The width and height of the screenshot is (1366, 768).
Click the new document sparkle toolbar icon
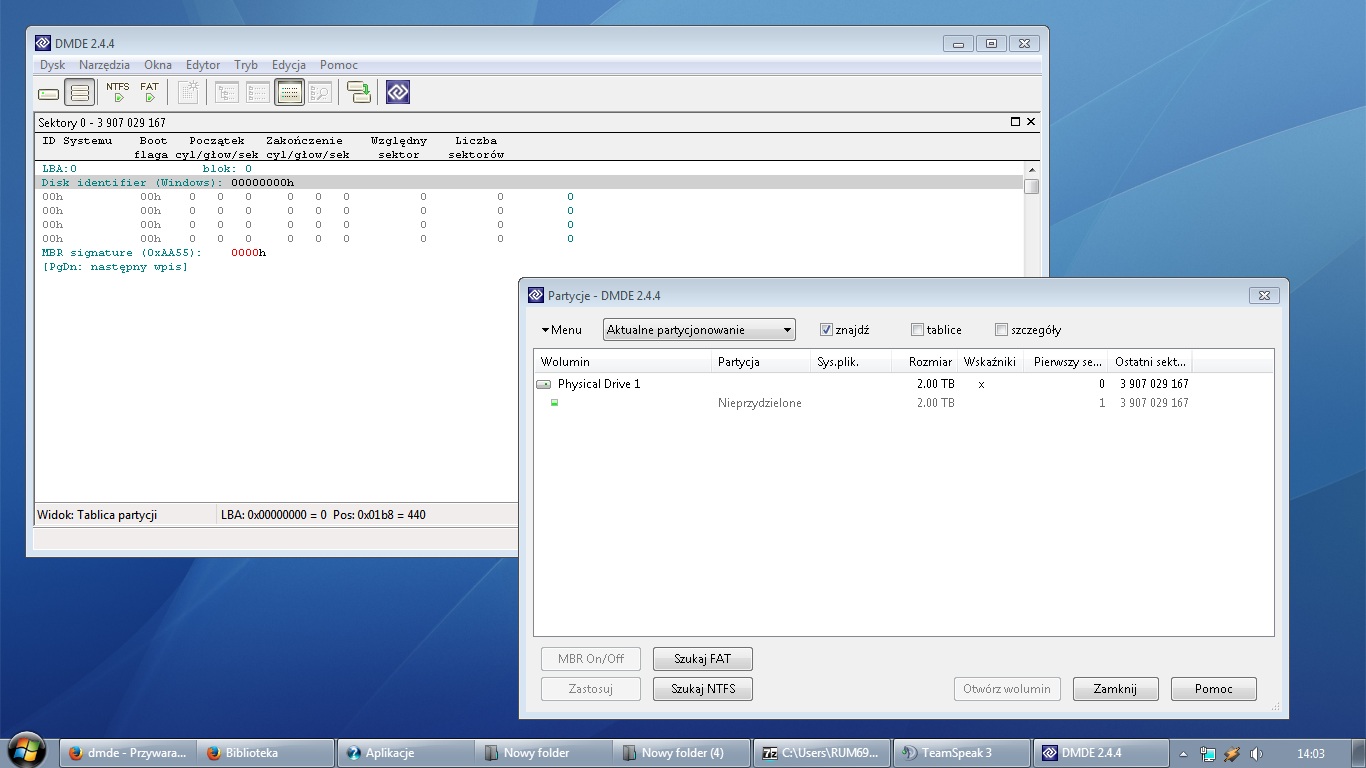[x=188, y=93]
